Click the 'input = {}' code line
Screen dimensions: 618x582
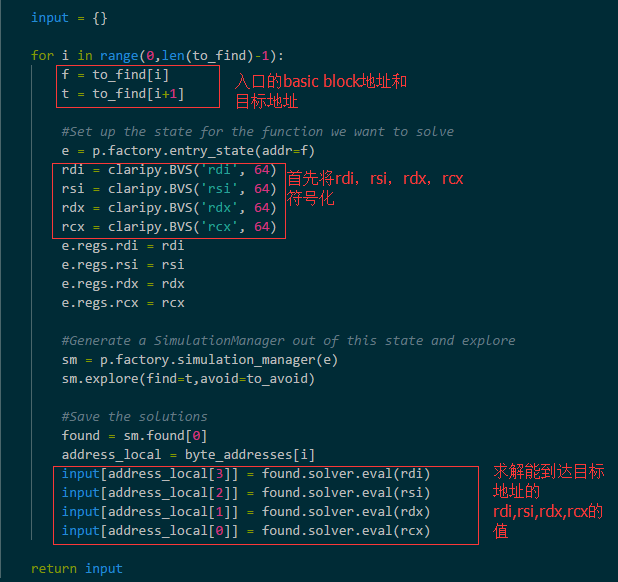[69, 17]
